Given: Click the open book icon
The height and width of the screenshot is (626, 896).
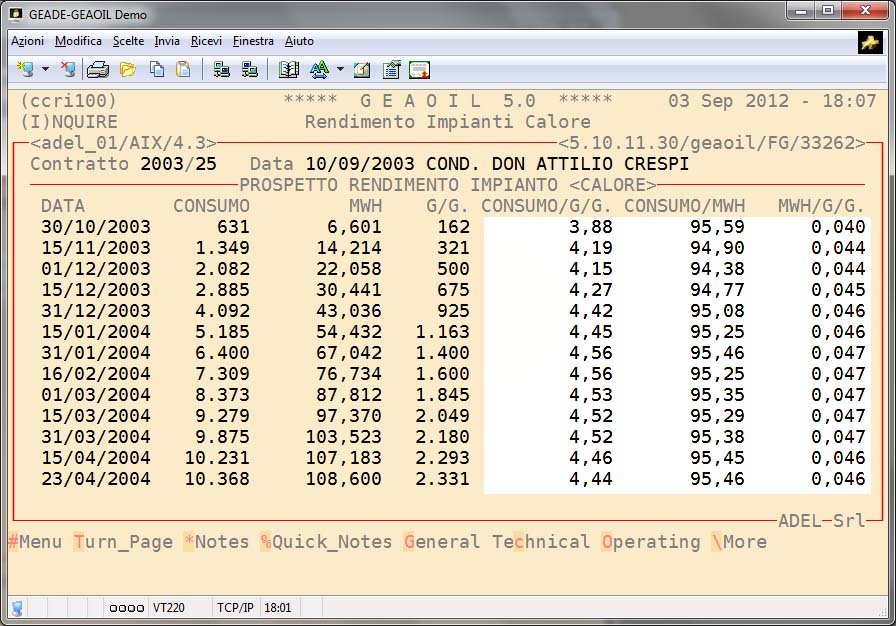Looking at the screenshot, I should [x=289, y=69].
